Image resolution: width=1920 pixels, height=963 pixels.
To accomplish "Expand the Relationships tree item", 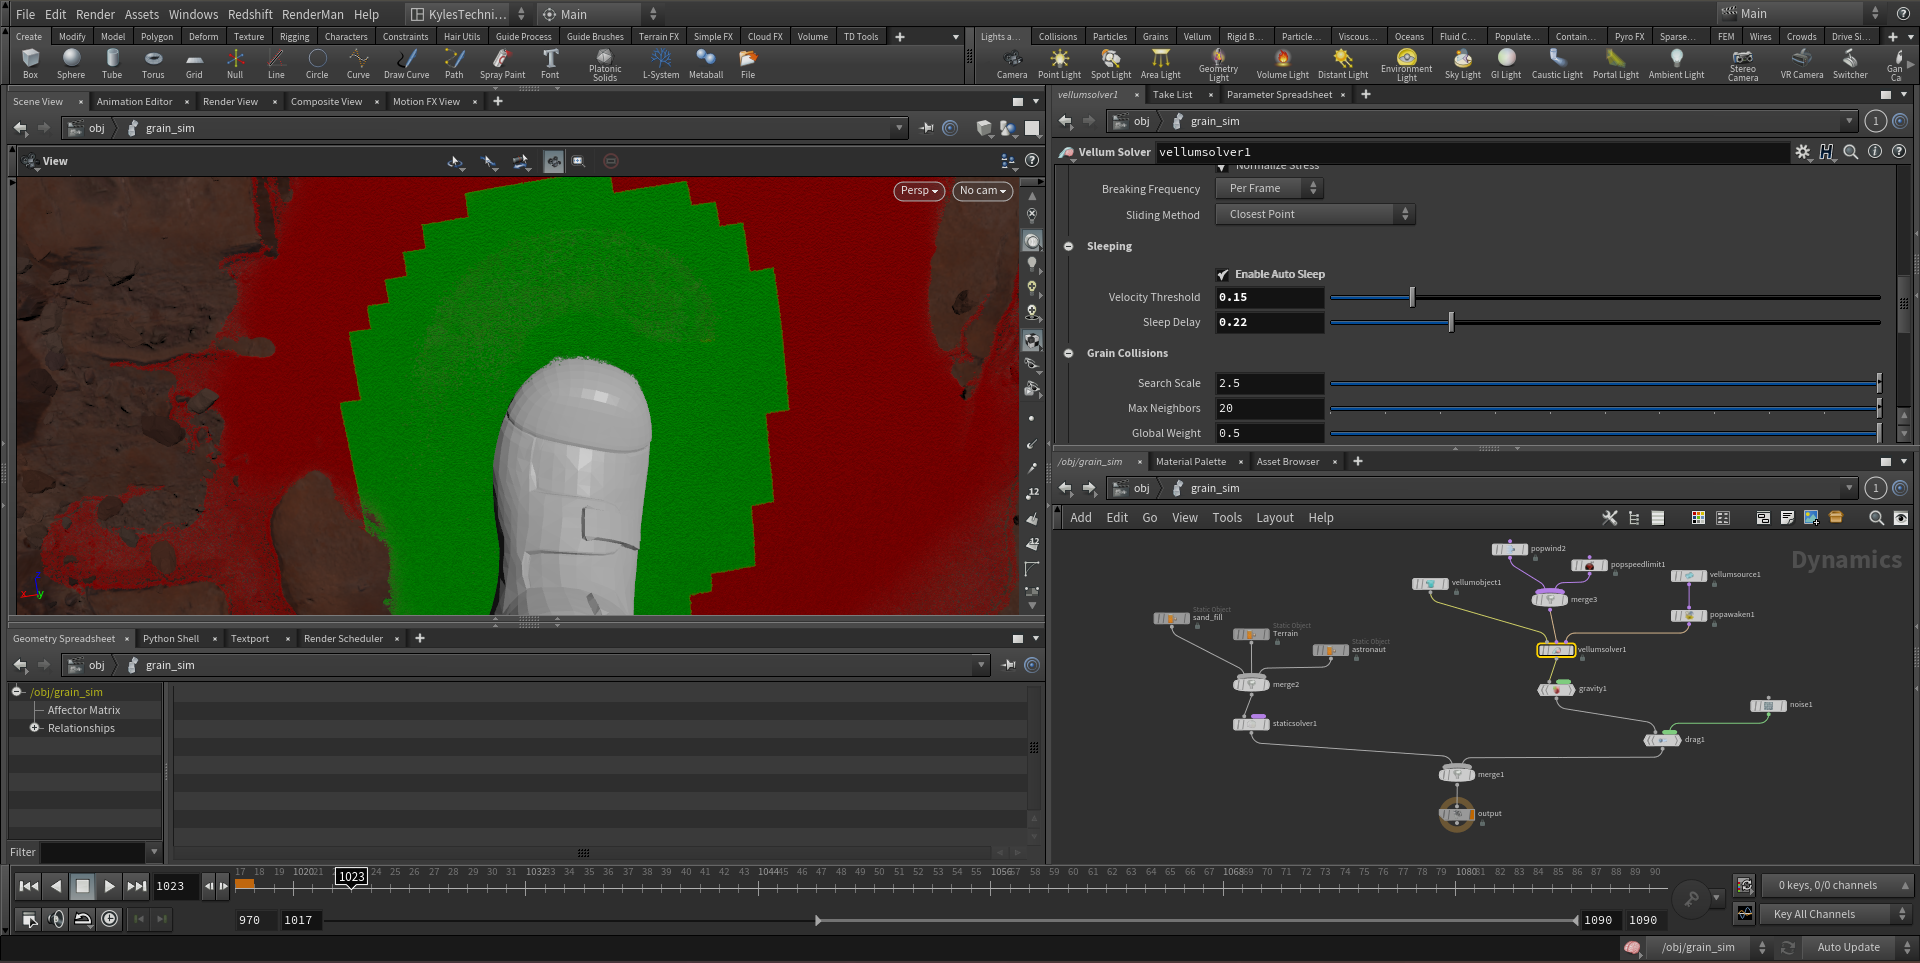I will coord(35,728).
